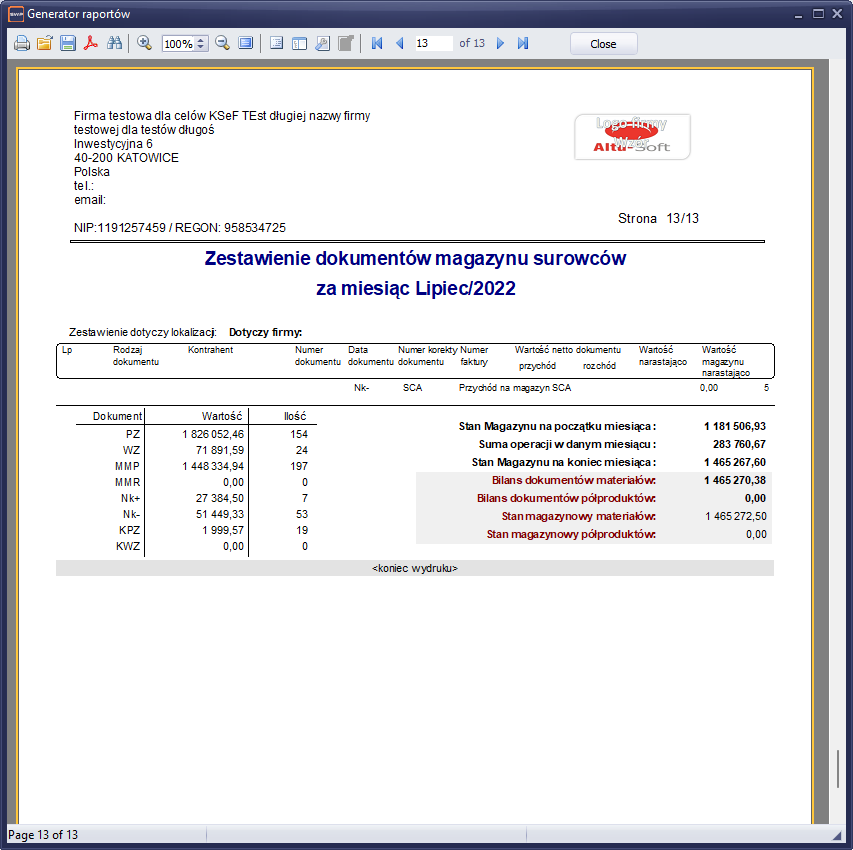The height and width of the screenshot is (850, 853).
Task: Zoom out with the magnifier minus icon
Action: [222, 44]
